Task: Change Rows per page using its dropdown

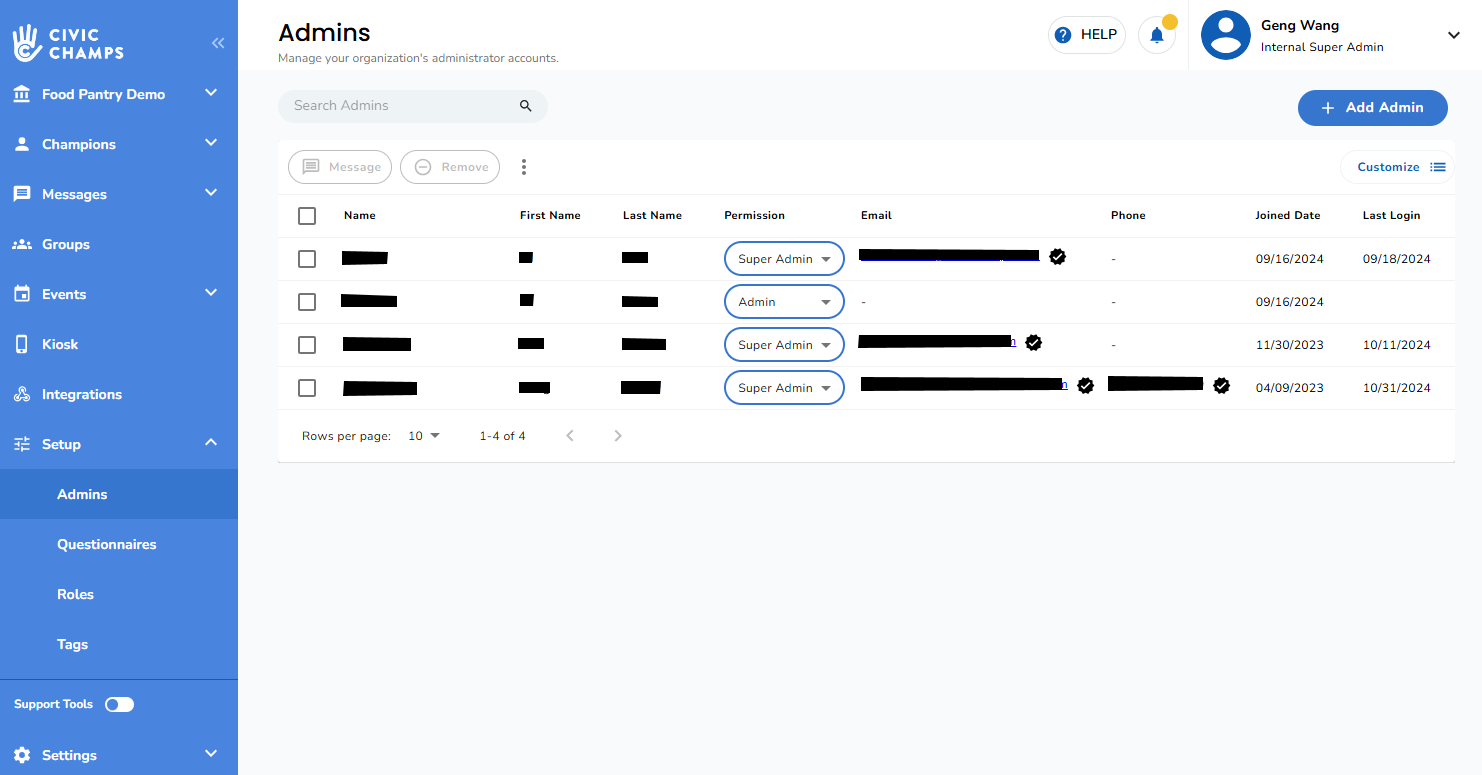Action: [x=424, y=435]
